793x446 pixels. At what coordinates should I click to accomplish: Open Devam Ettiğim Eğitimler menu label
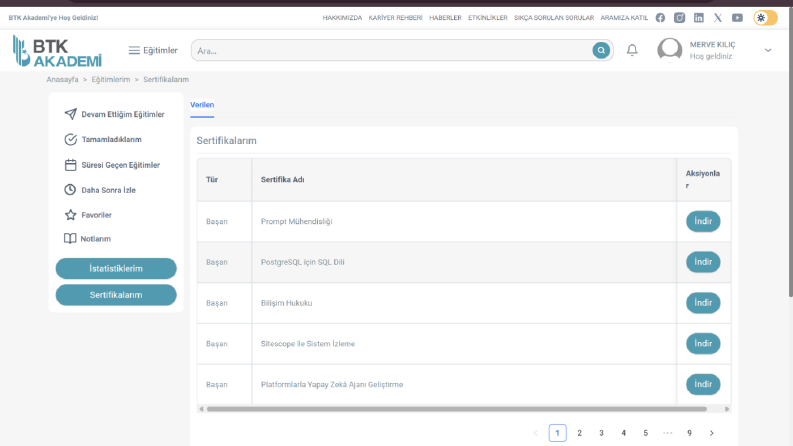click(x=123, y=114)
